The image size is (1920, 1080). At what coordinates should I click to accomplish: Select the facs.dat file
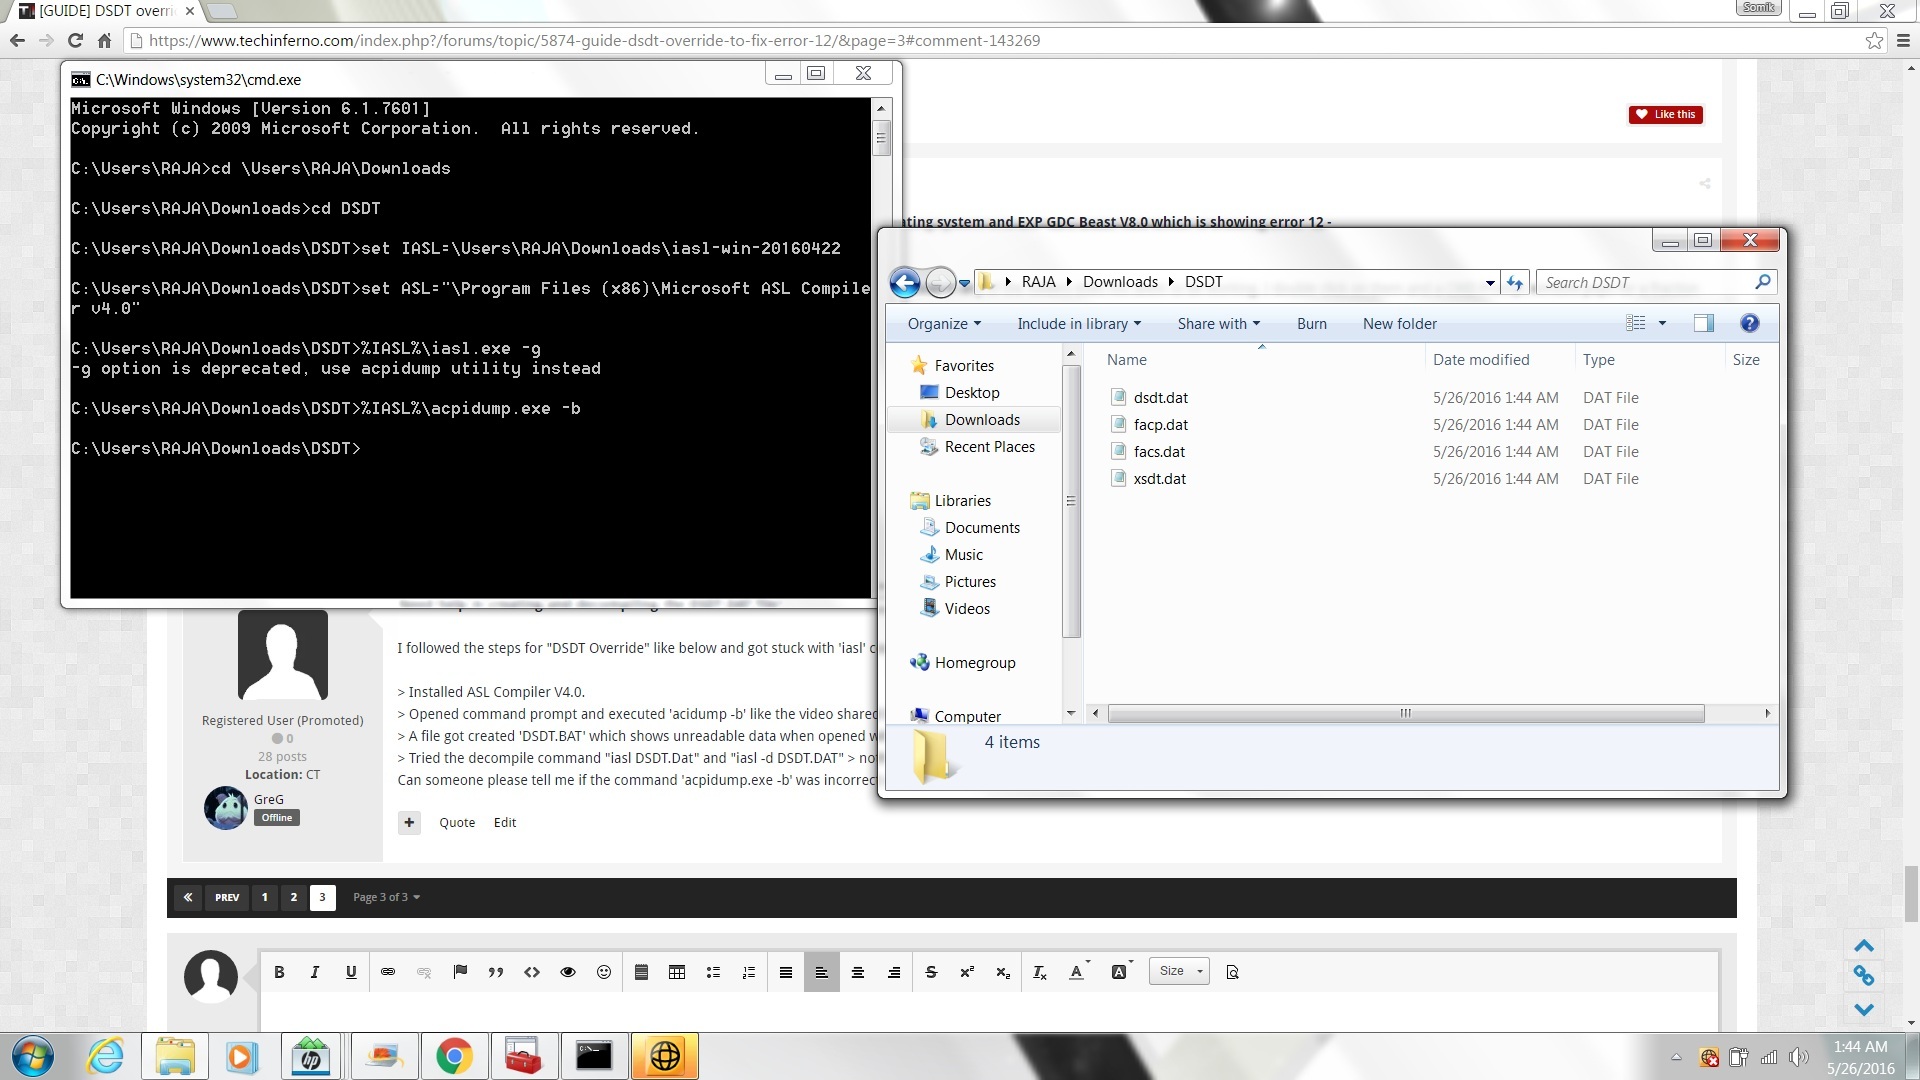tap(1159, 452)
